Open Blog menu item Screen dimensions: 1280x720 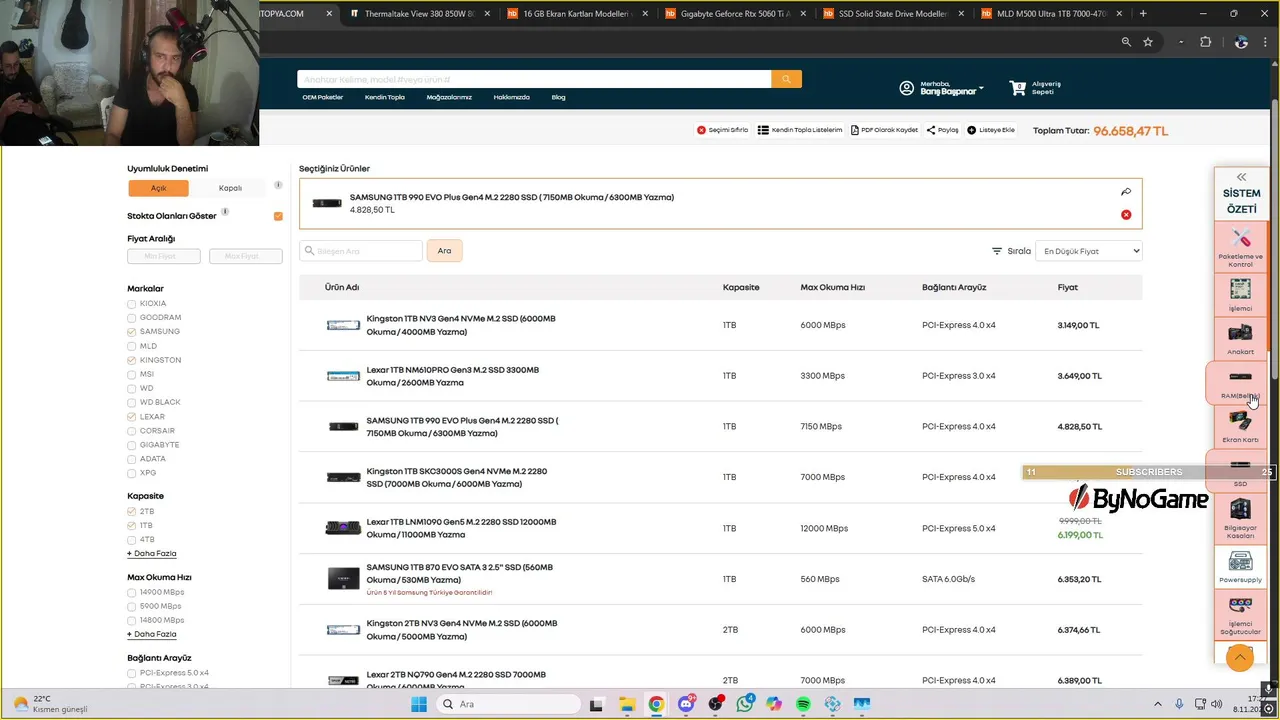tap(558, 97)
